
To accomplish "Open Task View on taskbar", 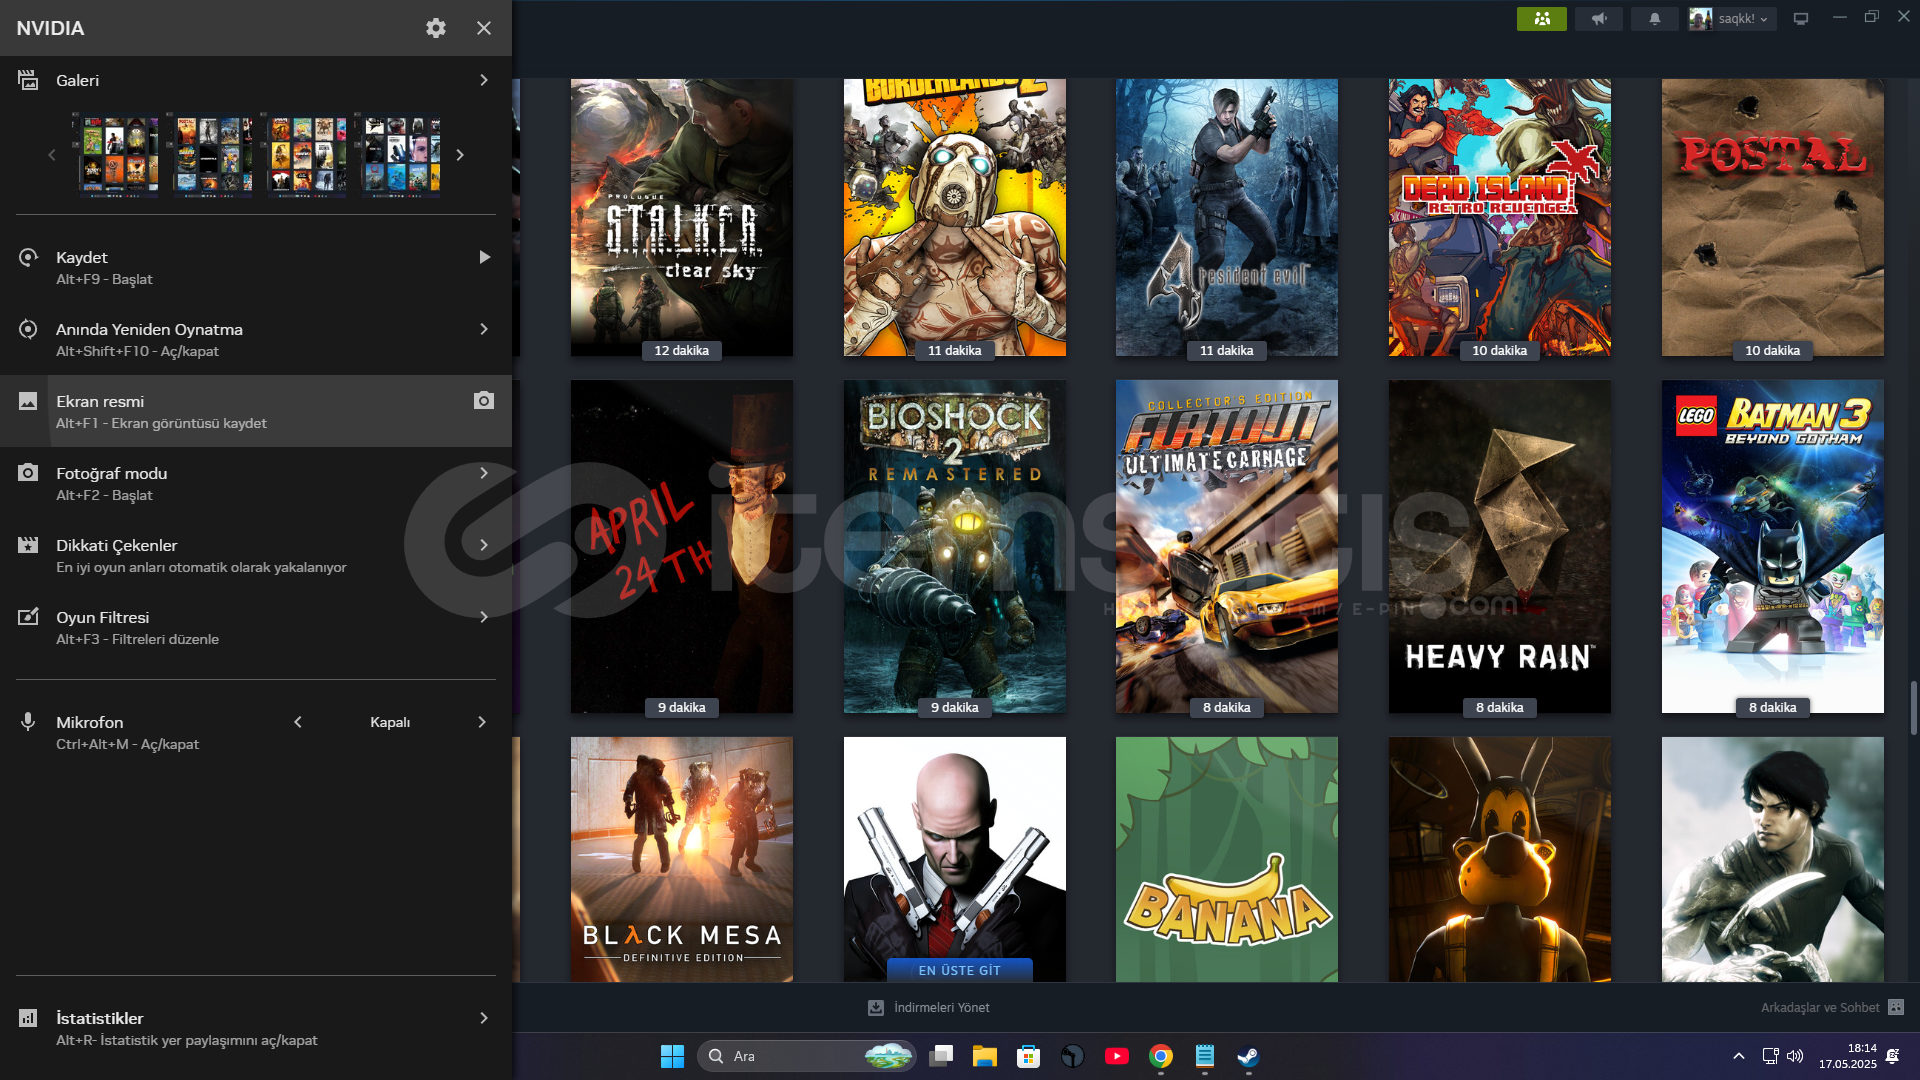I will point(941,1056).
